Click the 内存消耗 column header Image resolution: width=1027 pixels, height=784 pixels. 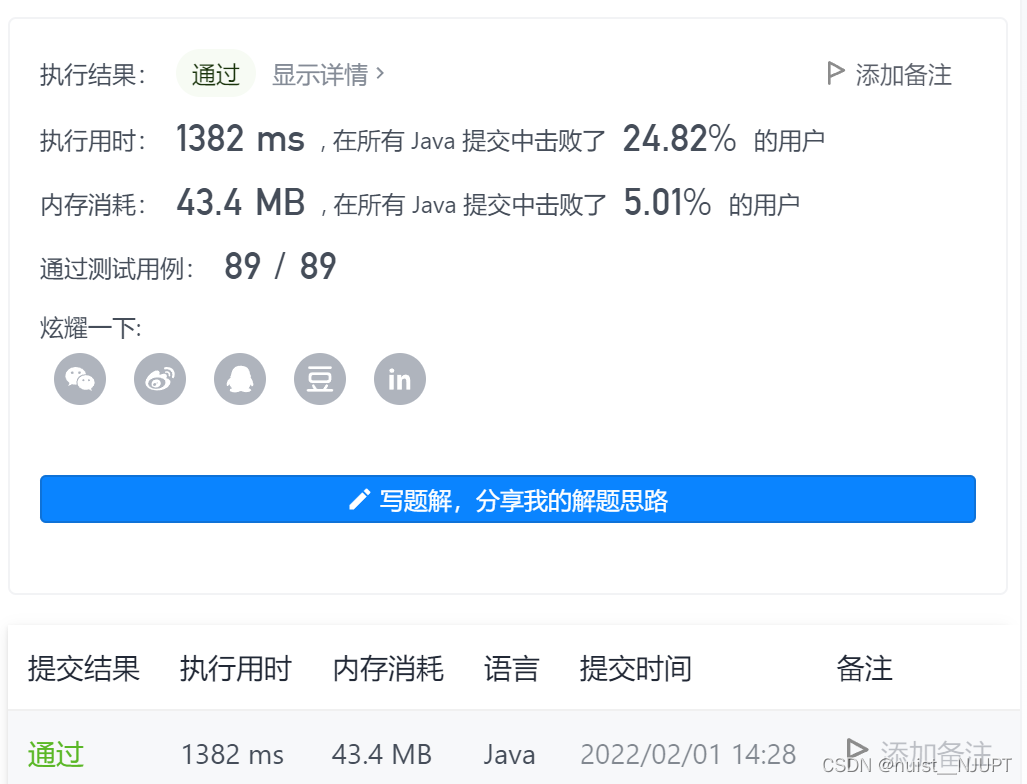click(388, 669)
